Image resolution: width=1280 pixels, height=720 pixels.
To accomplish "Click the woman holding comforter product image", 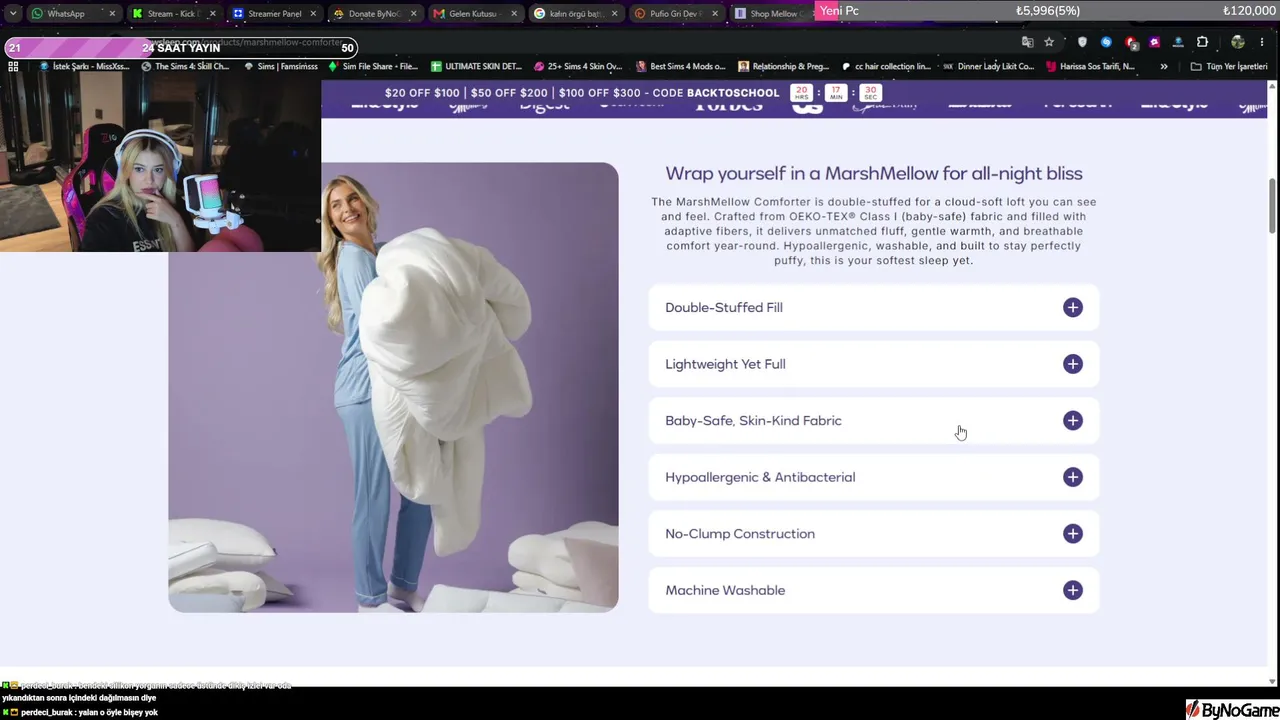I will click(x=393, y=387).
